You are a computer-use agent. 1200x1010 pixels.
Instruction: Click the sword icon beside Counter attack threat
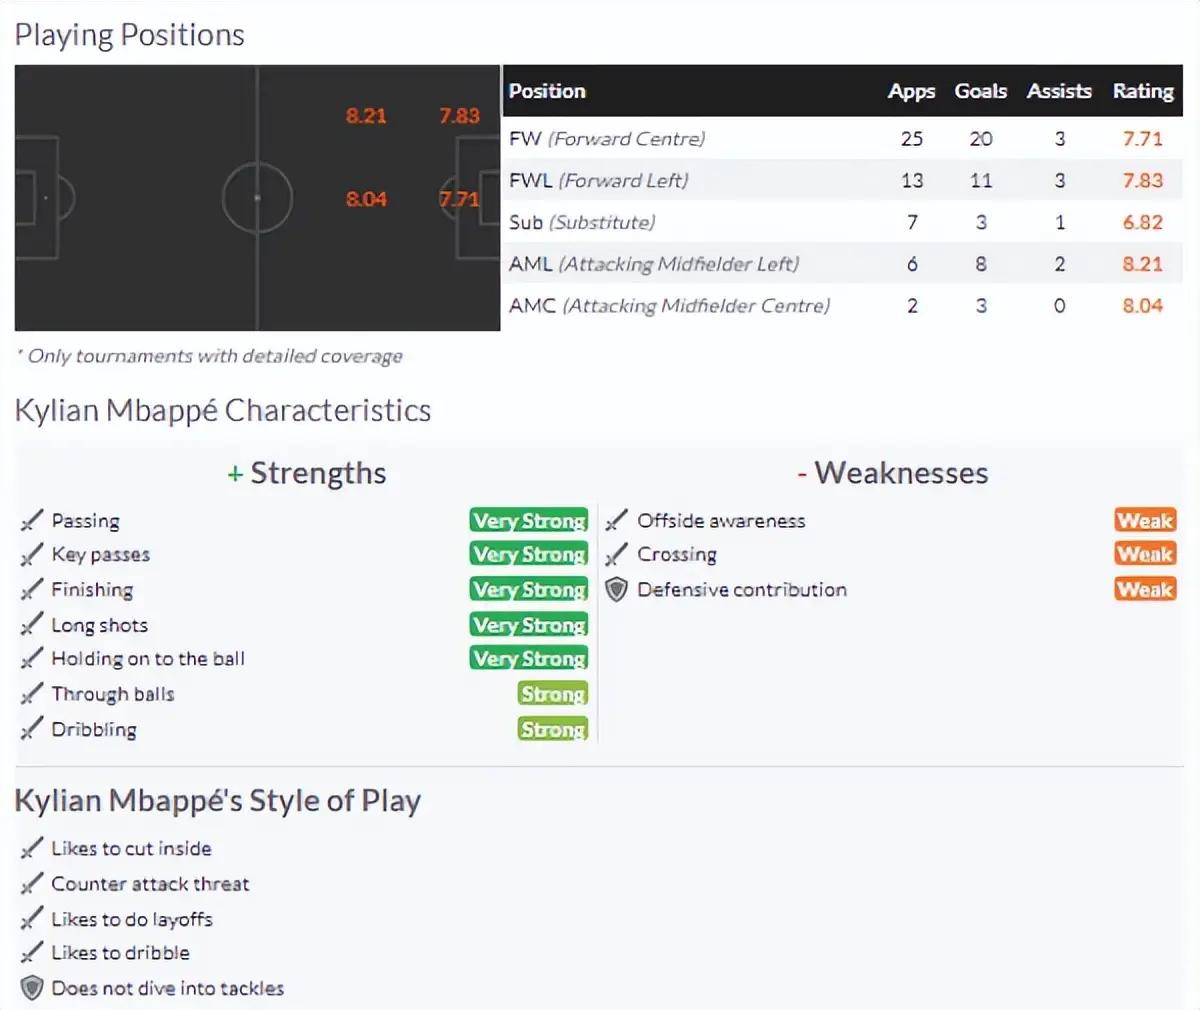[32, 883]
